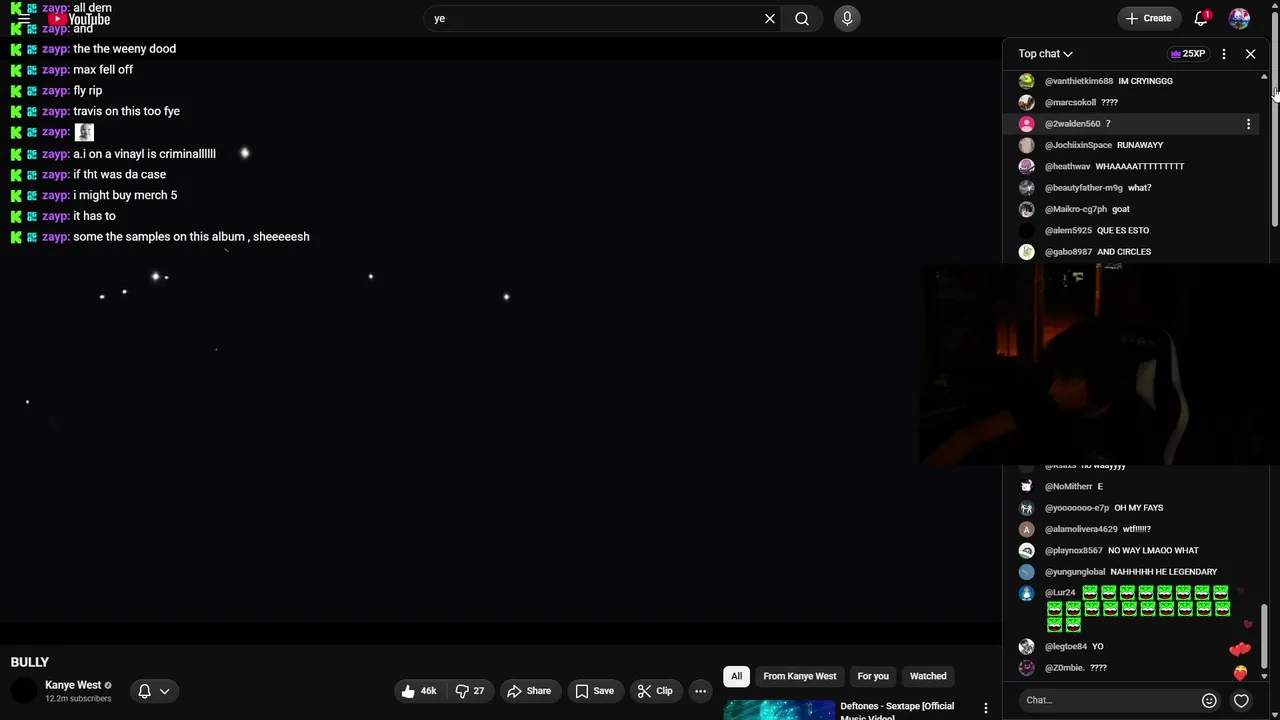
Task: Open options menu for Deftones Sextape video
Action: pyautogui.click(x=985, y=709)
